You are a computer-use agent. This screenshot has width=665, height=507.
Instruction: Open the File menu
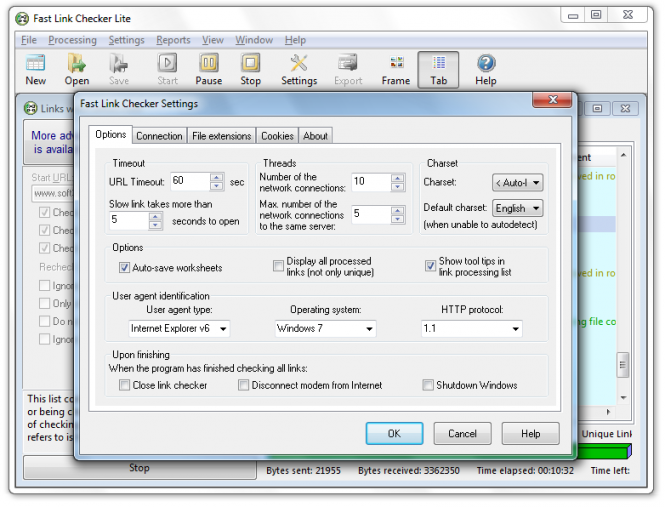click(x=29, y=40)
